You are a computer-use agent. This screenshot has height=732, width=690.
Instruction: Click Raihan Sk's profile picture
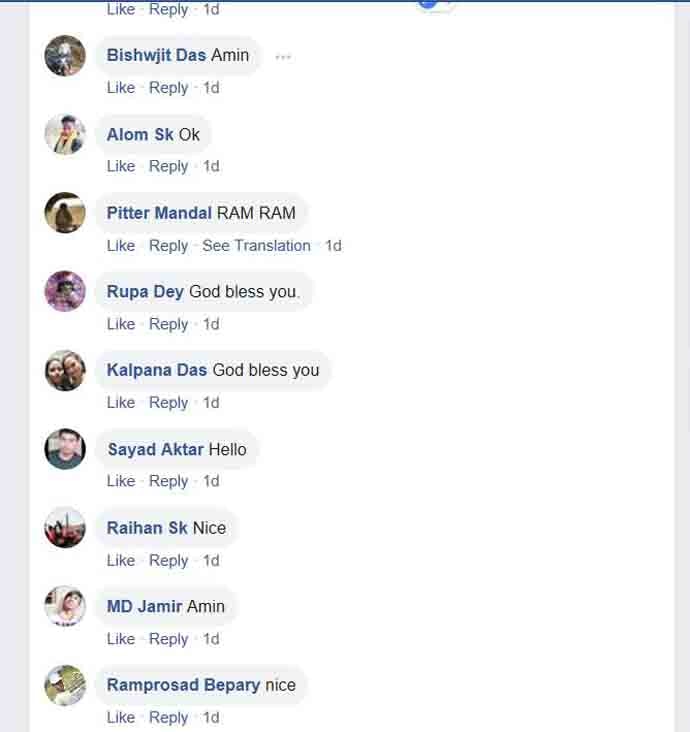click(65, 528)
